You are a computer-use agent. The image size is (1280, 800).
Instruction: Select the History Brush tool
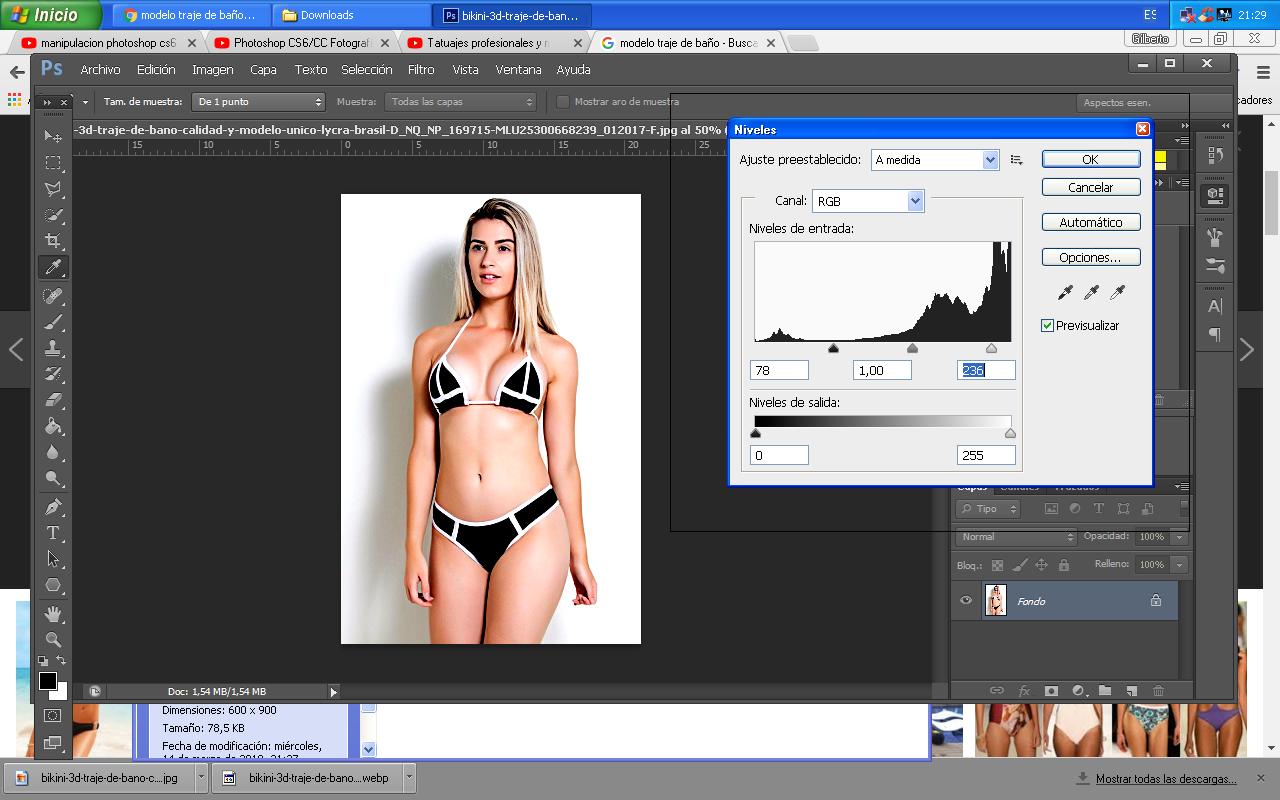(53, 374)
